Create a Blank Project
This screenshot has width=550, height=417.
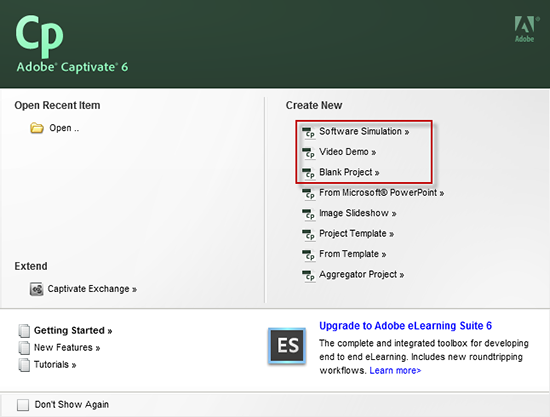click(349, 172)
